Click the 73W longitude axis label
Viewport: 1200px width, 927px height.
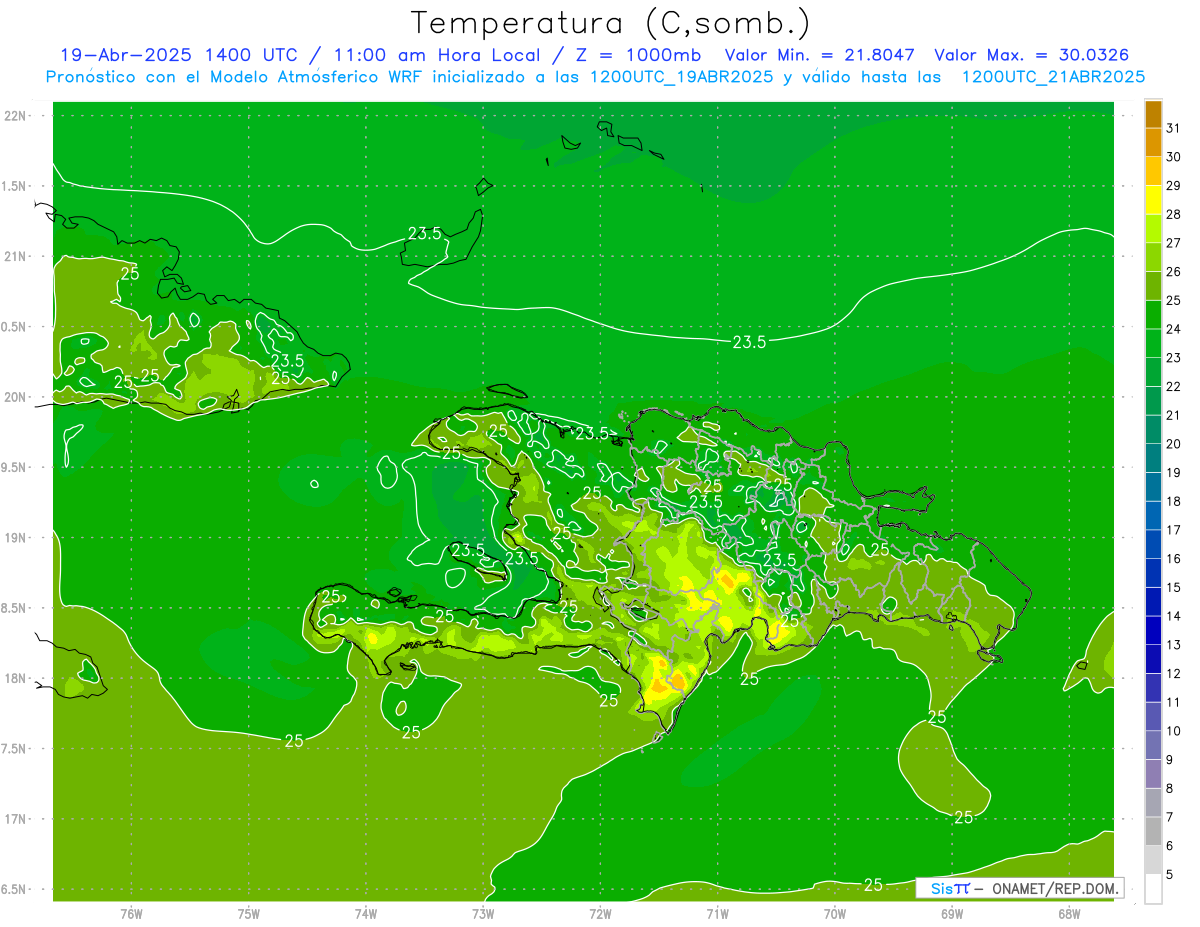pyautogui.click(x=483, y=913)
